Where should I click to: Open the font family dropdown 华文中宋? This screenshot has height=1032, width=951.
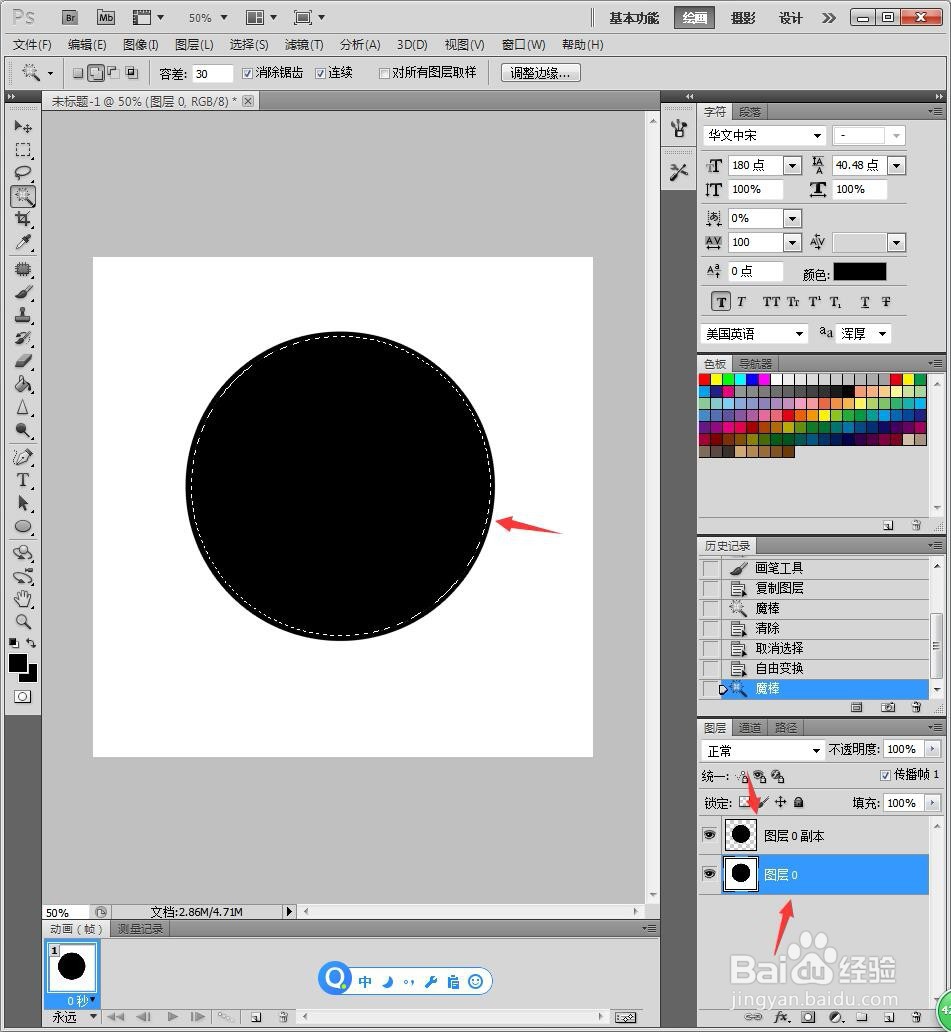click(817, 136)
